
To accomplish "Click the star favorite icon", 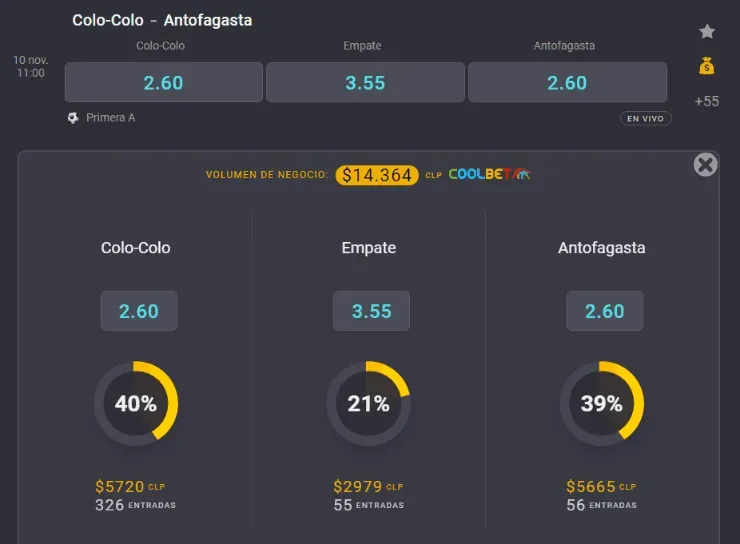I will point(707,32).
